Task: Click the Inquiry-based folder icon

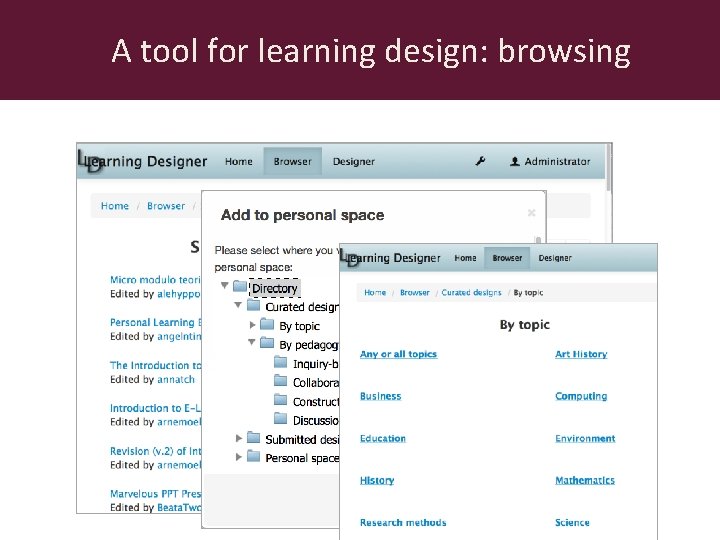Action: pos(281,362)
